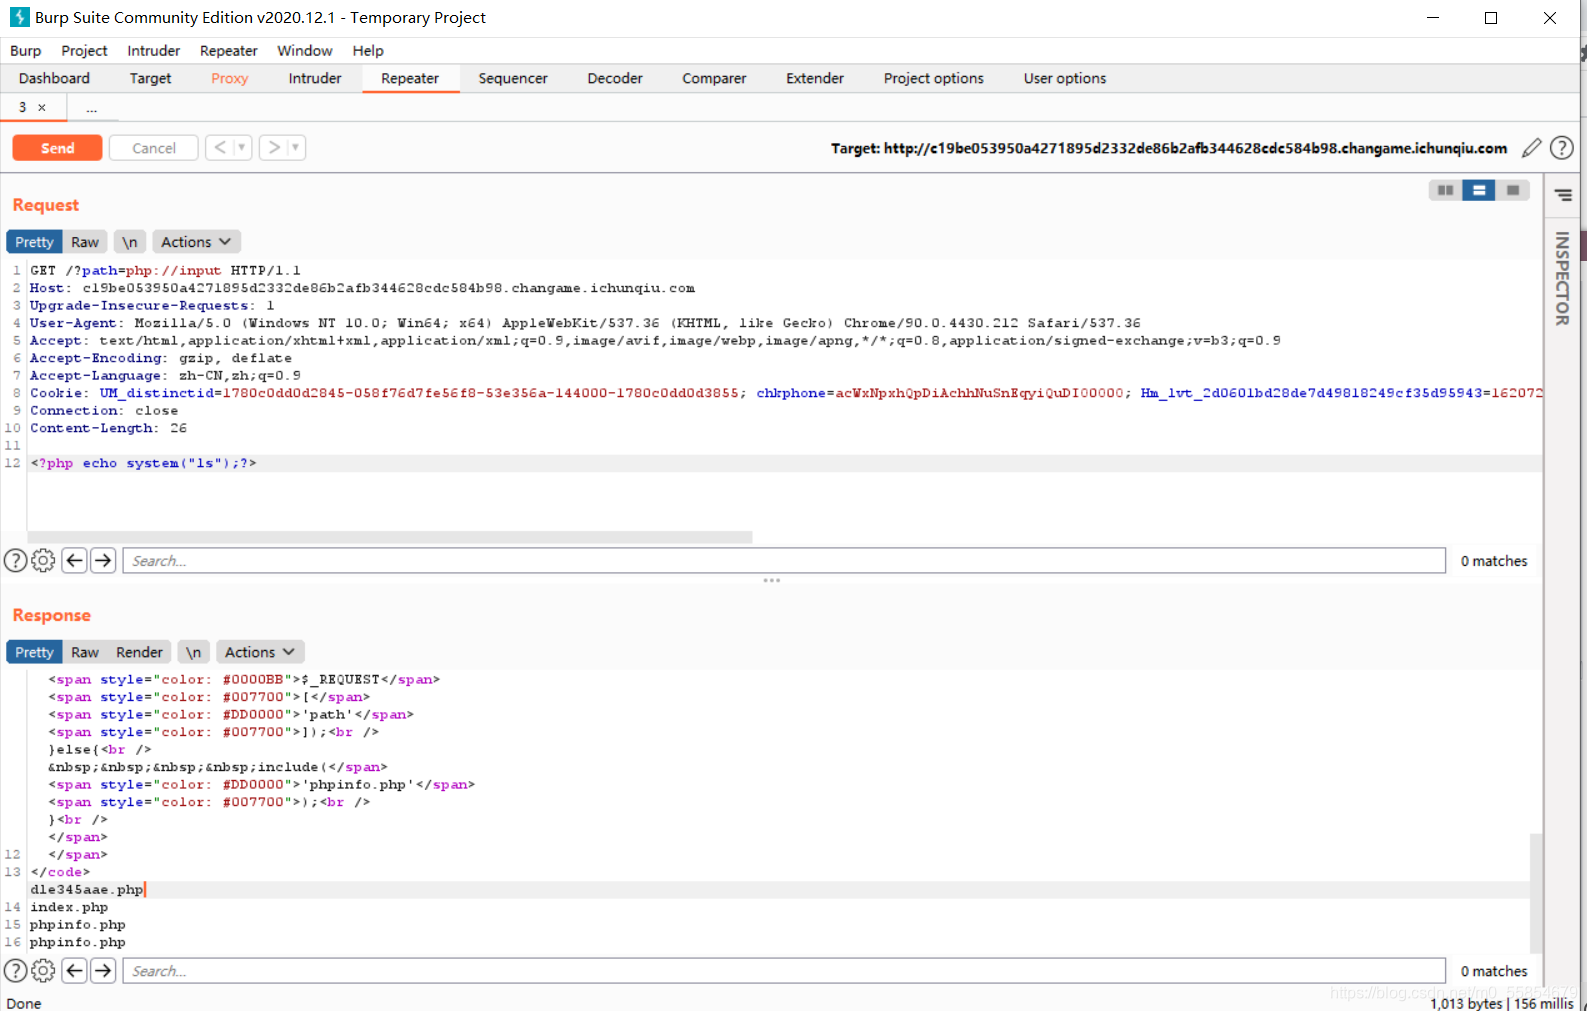The width and height of the screenshot is (1587, 1011).
Task: Open Response search settings gear
Action: pyautogui.click(x=43, y=970)
